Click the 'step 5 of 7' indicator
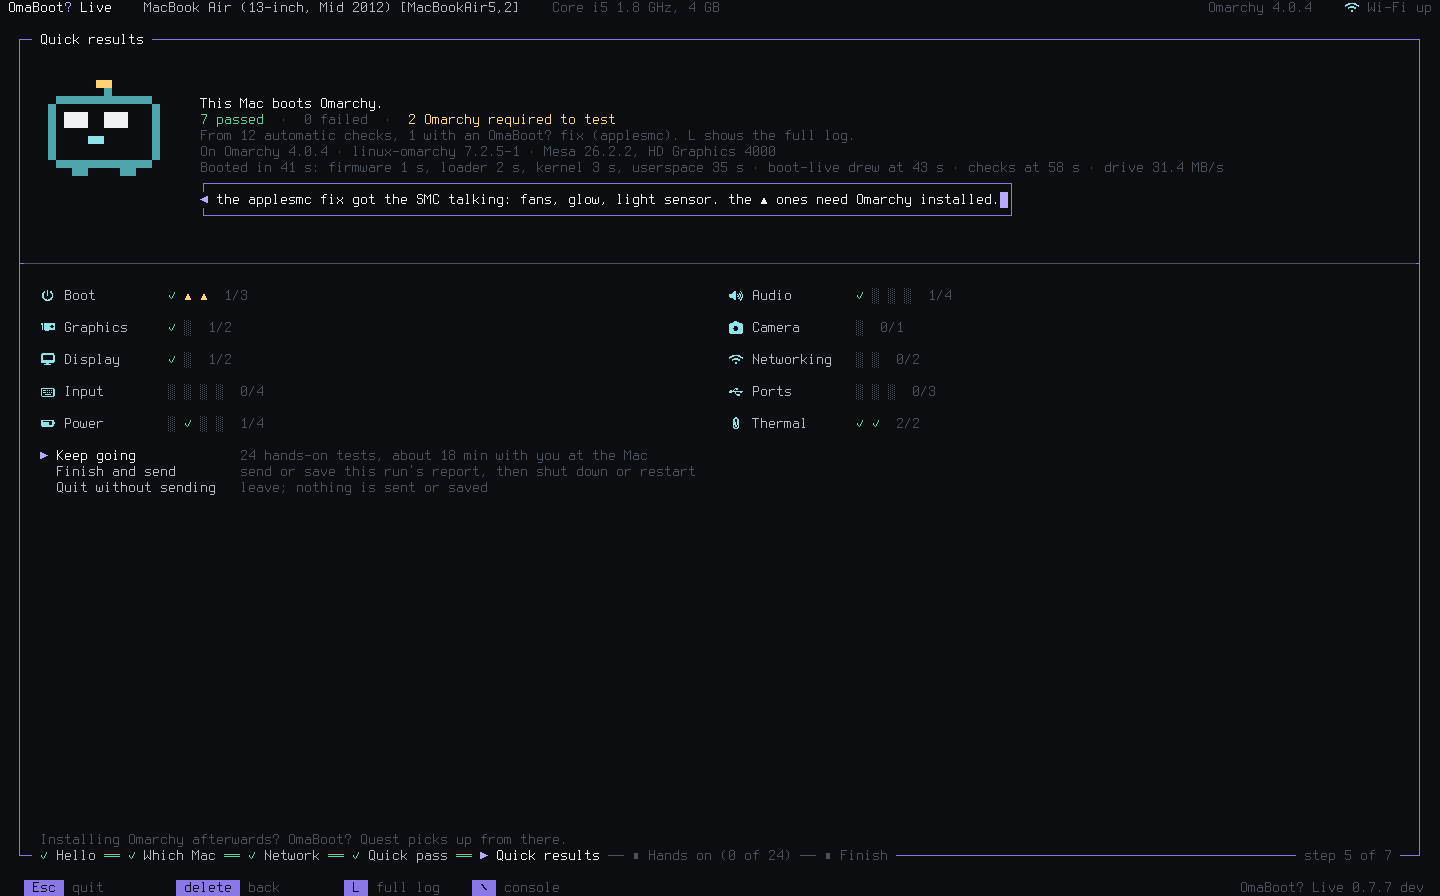The height and width of the screenshot is (896, 1440). pos(1348,856)
